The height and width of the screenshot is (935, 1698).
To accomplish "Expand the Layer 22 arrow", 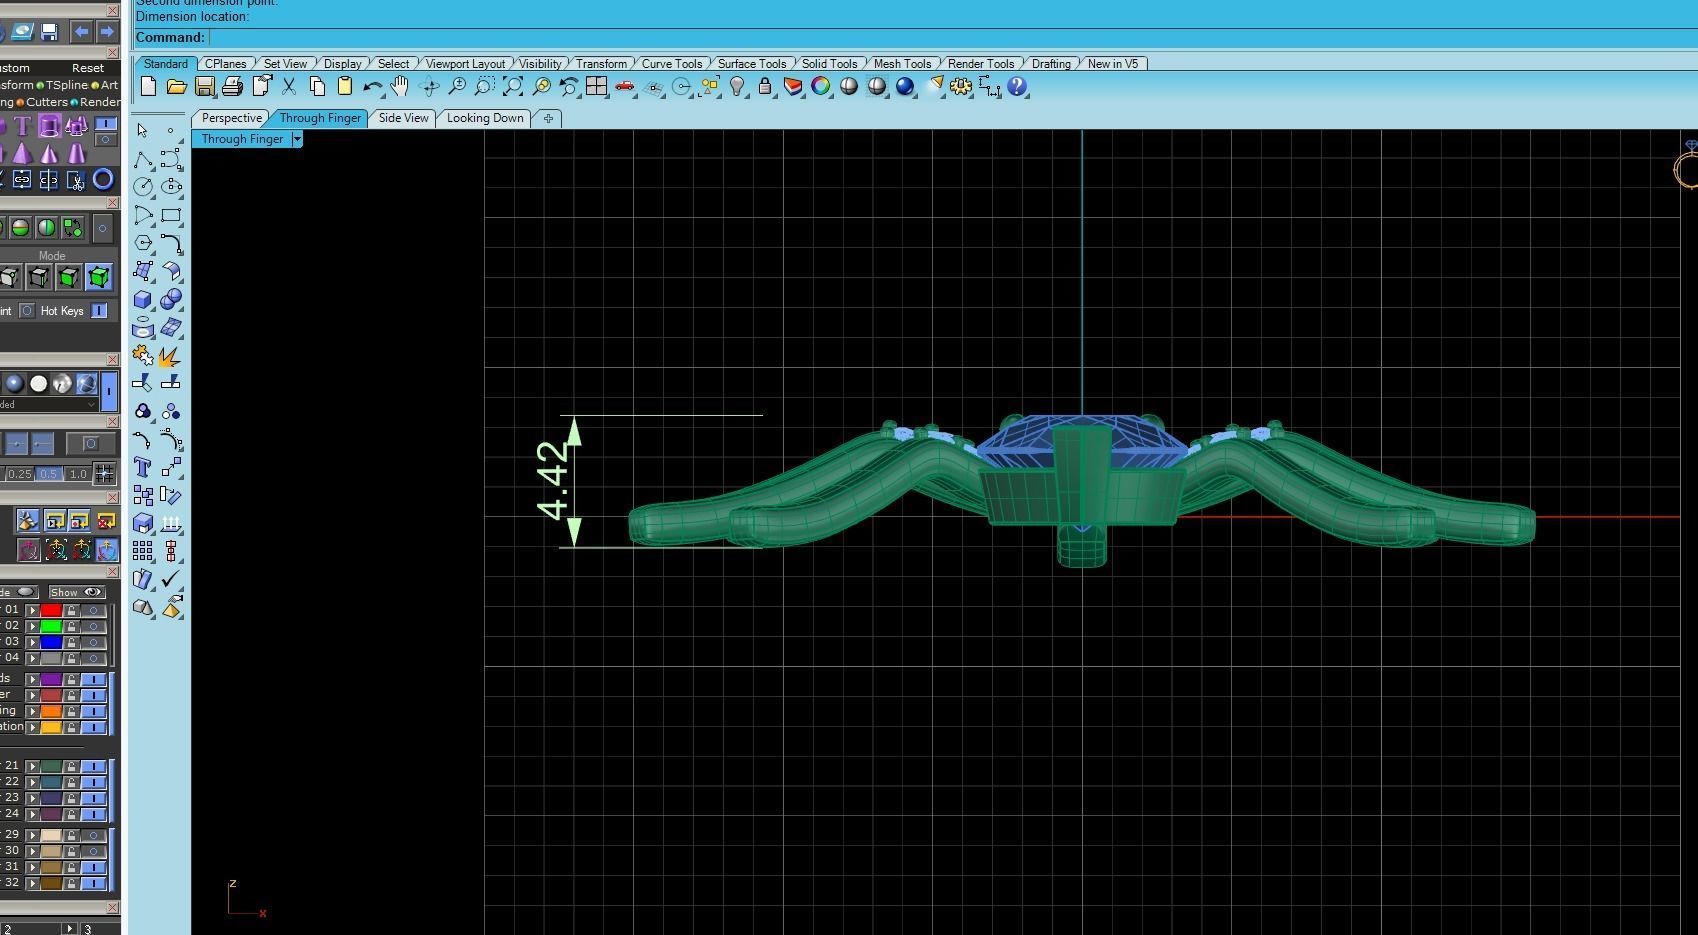I will click(32, 782).
